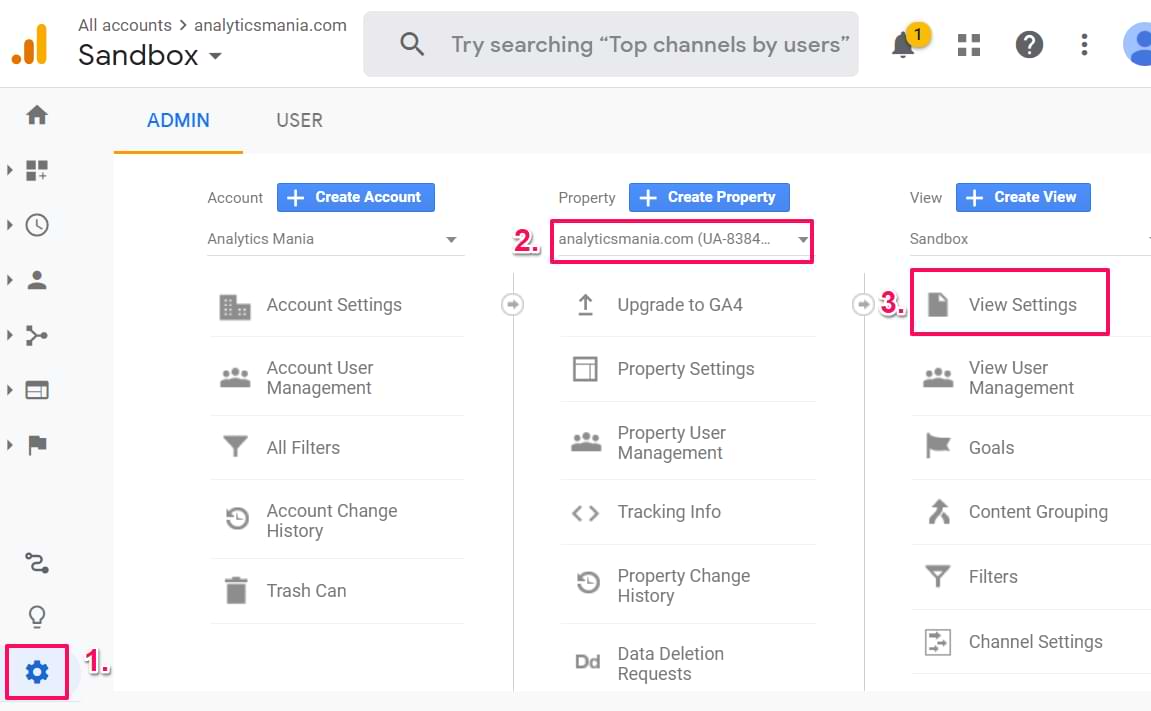Open View Settings link

pyautogui.click(x=1022, y=305)
